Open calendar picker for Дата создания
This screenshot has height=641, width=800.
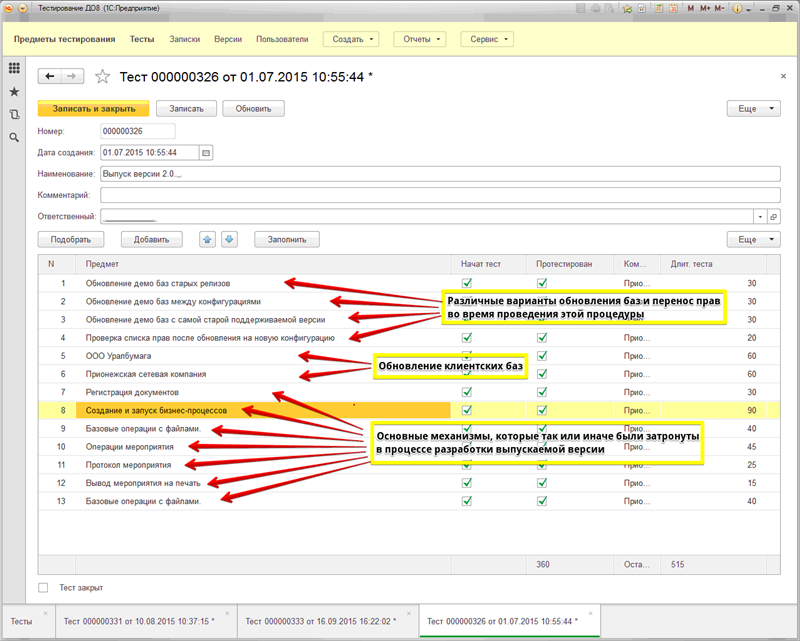pos(207,153)
